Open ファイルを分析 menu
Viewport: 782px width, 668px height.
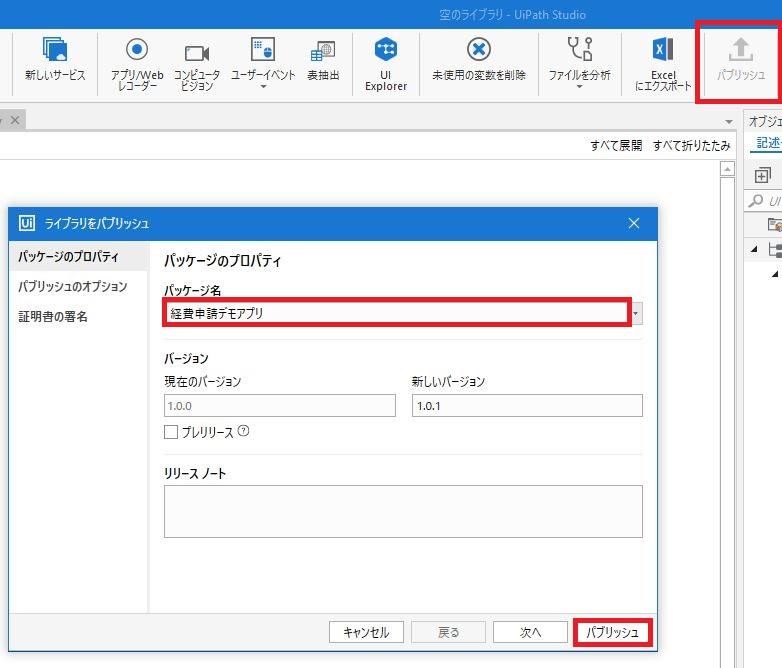click(x=580, y=64)
